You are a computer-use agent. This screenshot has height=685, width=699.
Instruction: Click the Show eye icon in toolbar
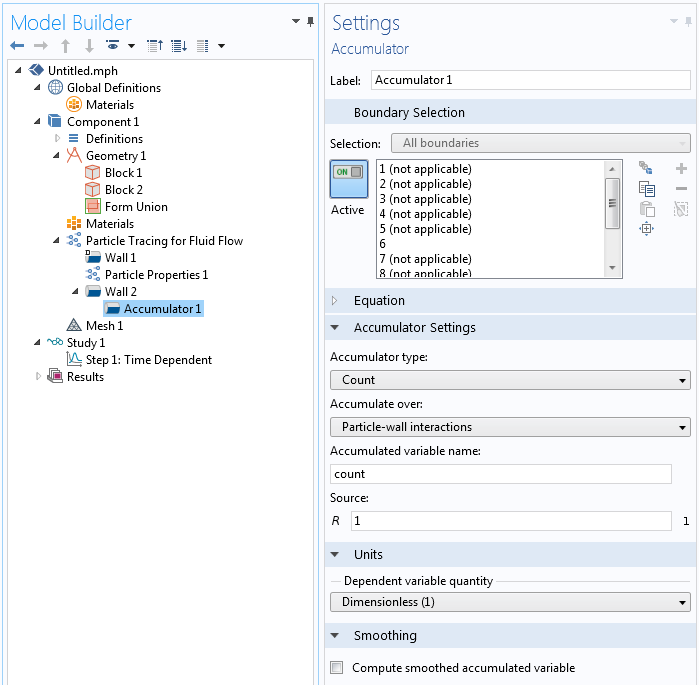pyautogui.click(x=113, y=45)
